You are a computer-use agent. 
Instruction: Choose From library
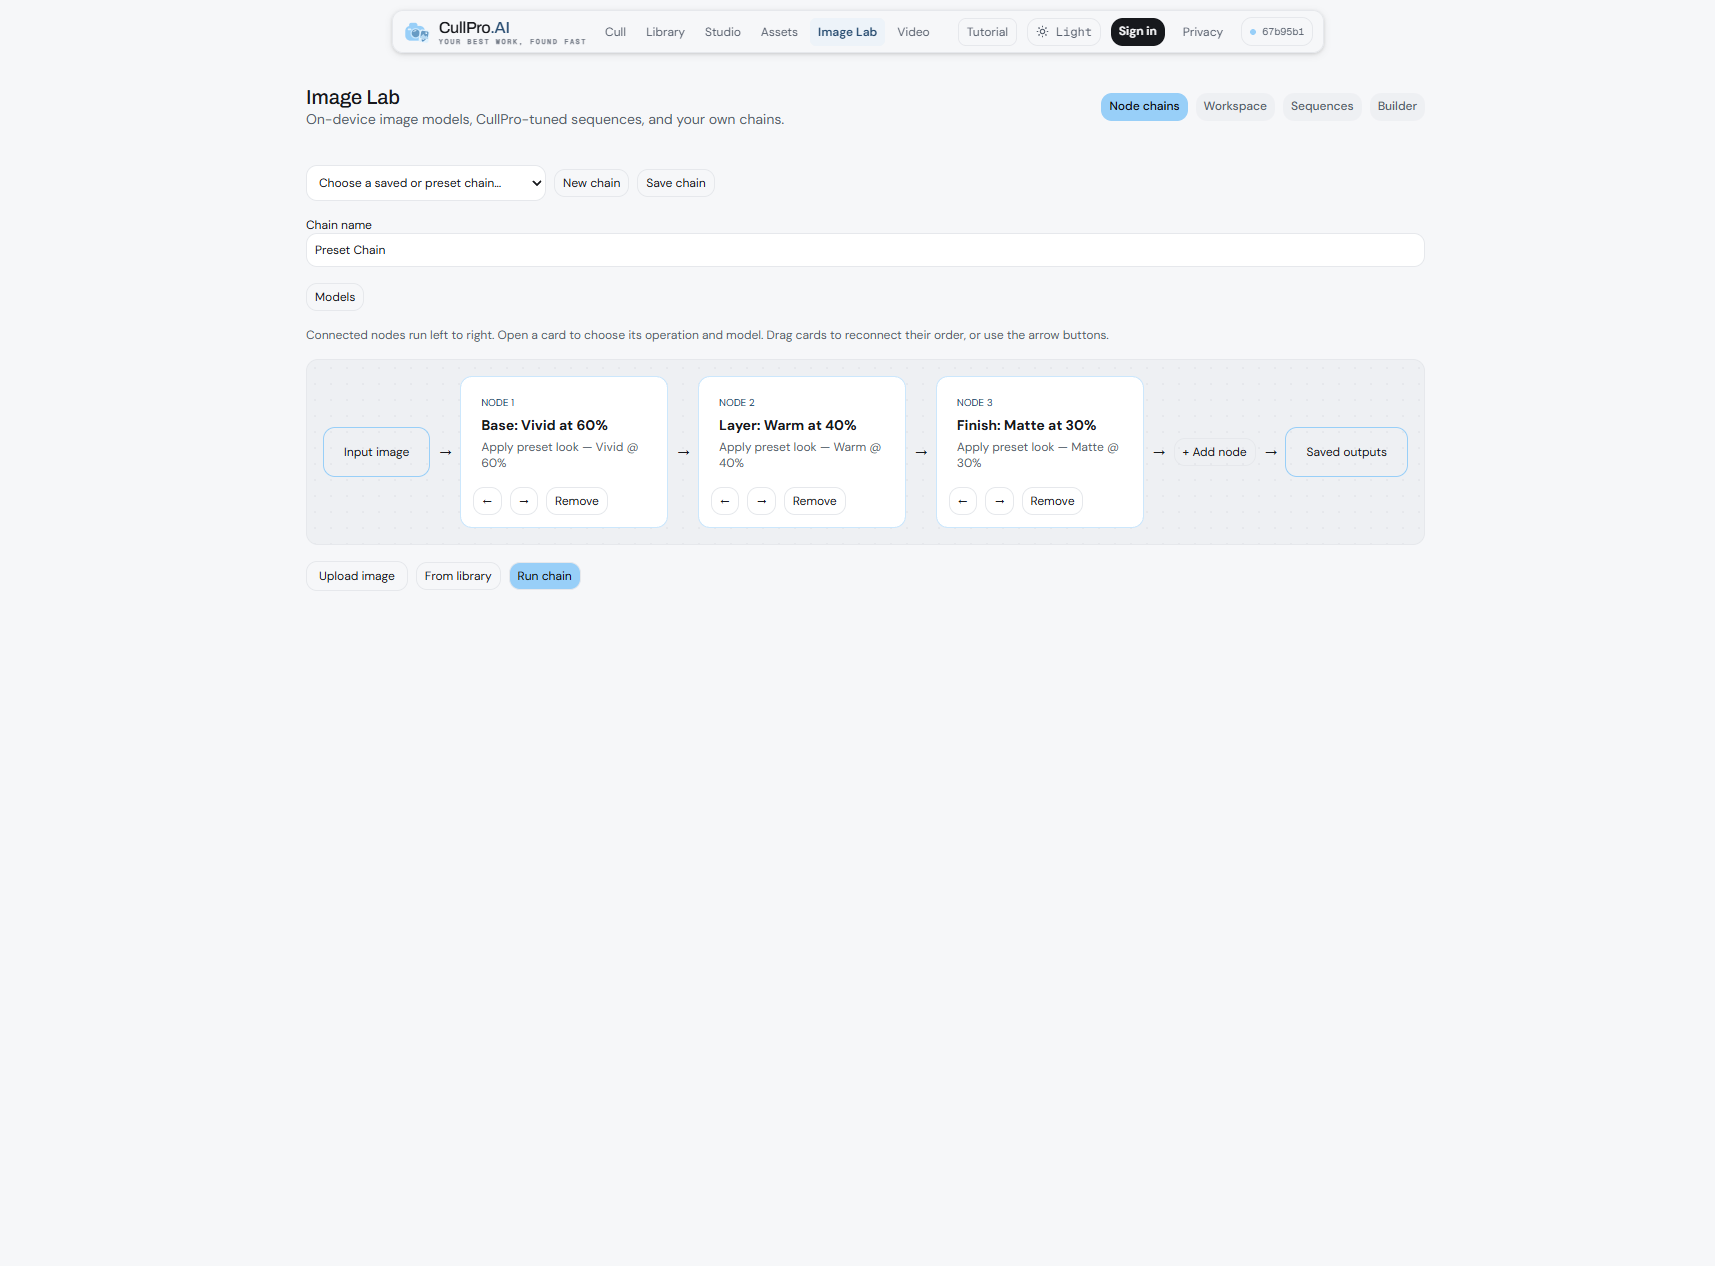tap(458, 576)
